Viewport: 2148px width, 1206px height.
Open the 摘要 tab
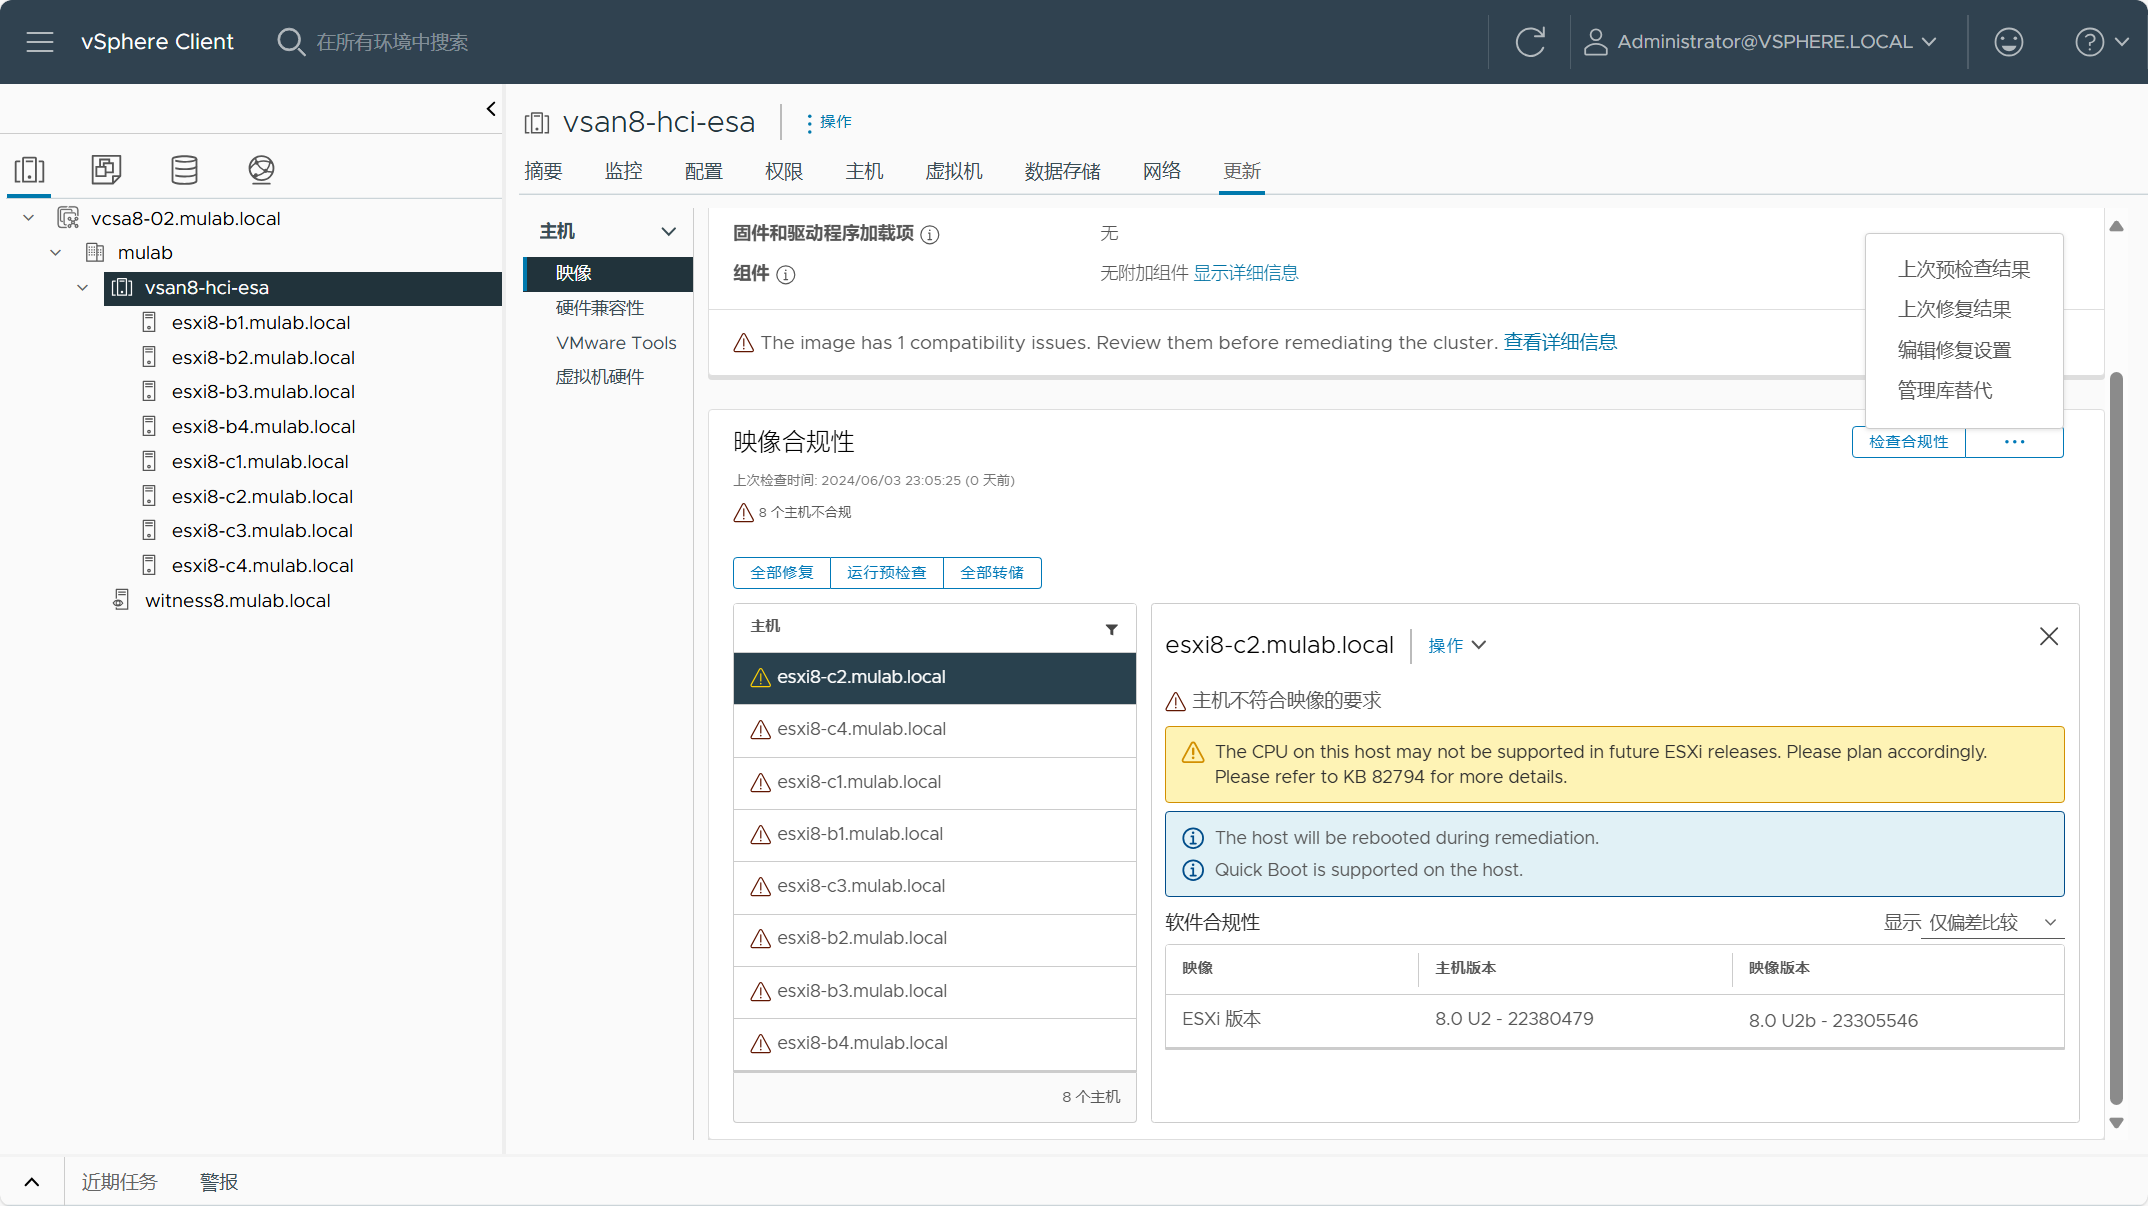[543, 171]
